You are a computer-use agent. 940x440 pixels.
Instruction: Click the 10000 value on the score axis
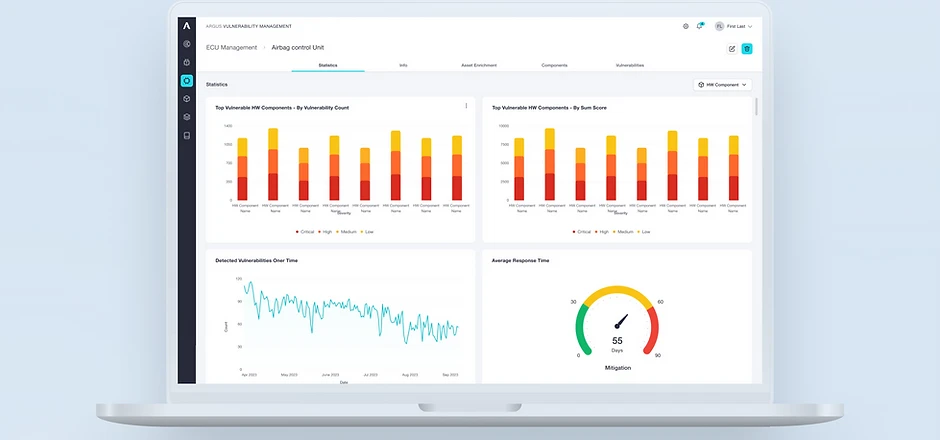pyautogui.click(x=504, y=126)
